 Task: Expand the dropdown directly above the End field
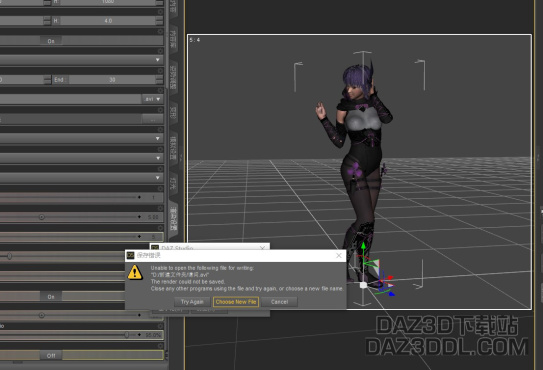pos(81,60)
